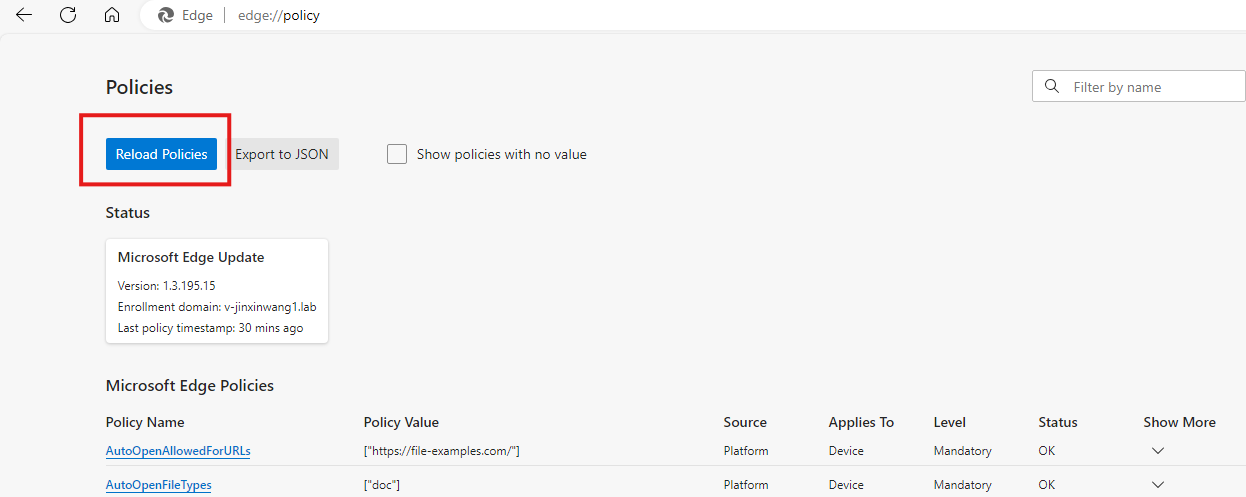
Task: Select the policy value ["doc"]
Action: (x=382, y=485)
